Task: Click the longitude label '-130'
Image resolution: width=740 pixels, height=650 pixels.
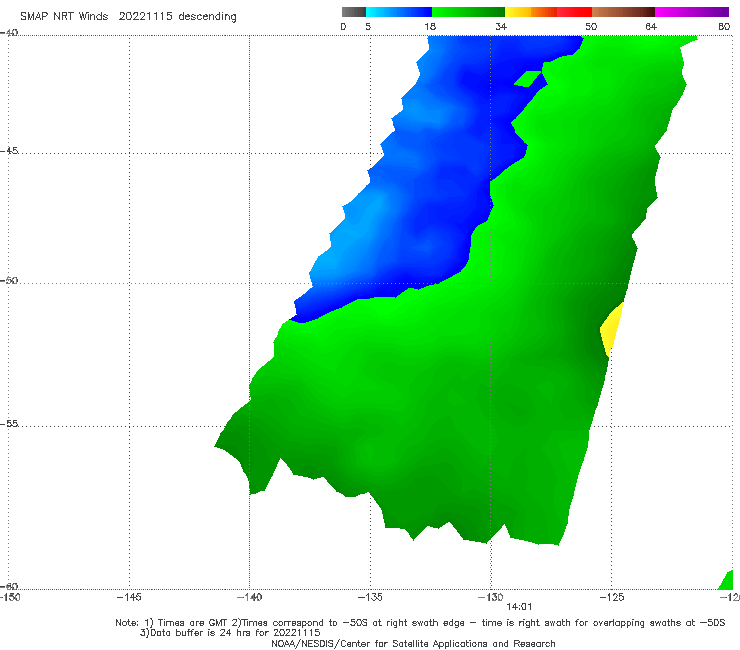Action: pyautogui.click(x=491, y=597)
